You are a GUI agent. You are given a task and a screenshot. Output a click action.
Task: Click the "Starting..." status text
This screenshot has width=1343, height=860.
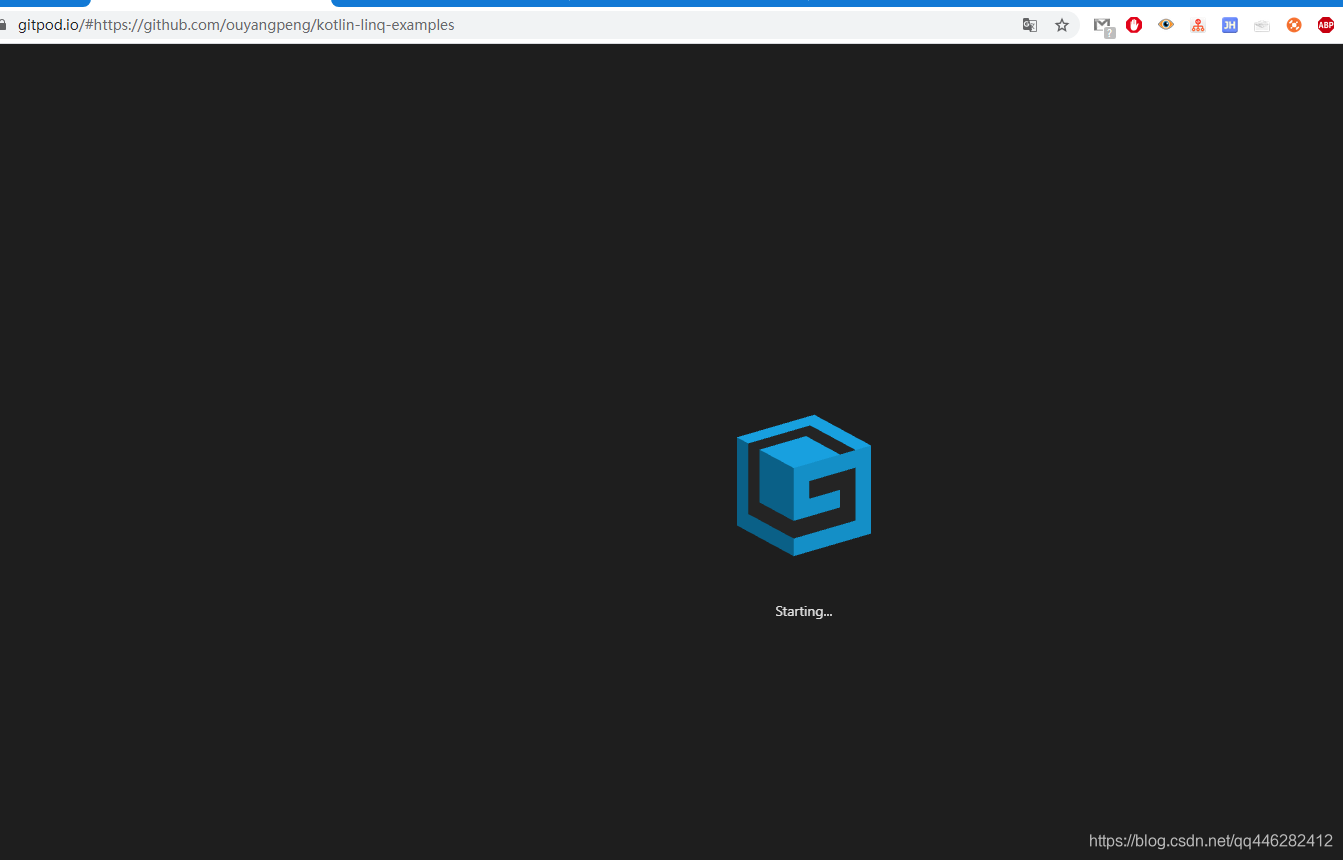point(804,611)
